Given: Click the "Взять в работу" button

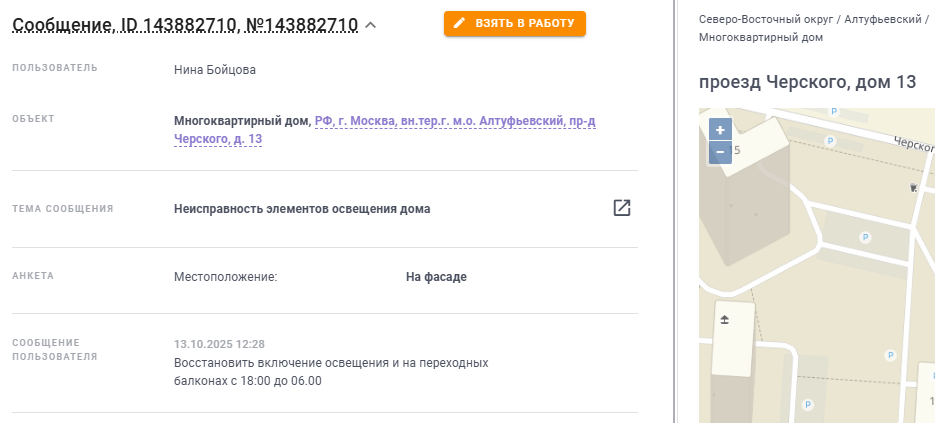Looking at the screenshot, I should coord(515,24).
